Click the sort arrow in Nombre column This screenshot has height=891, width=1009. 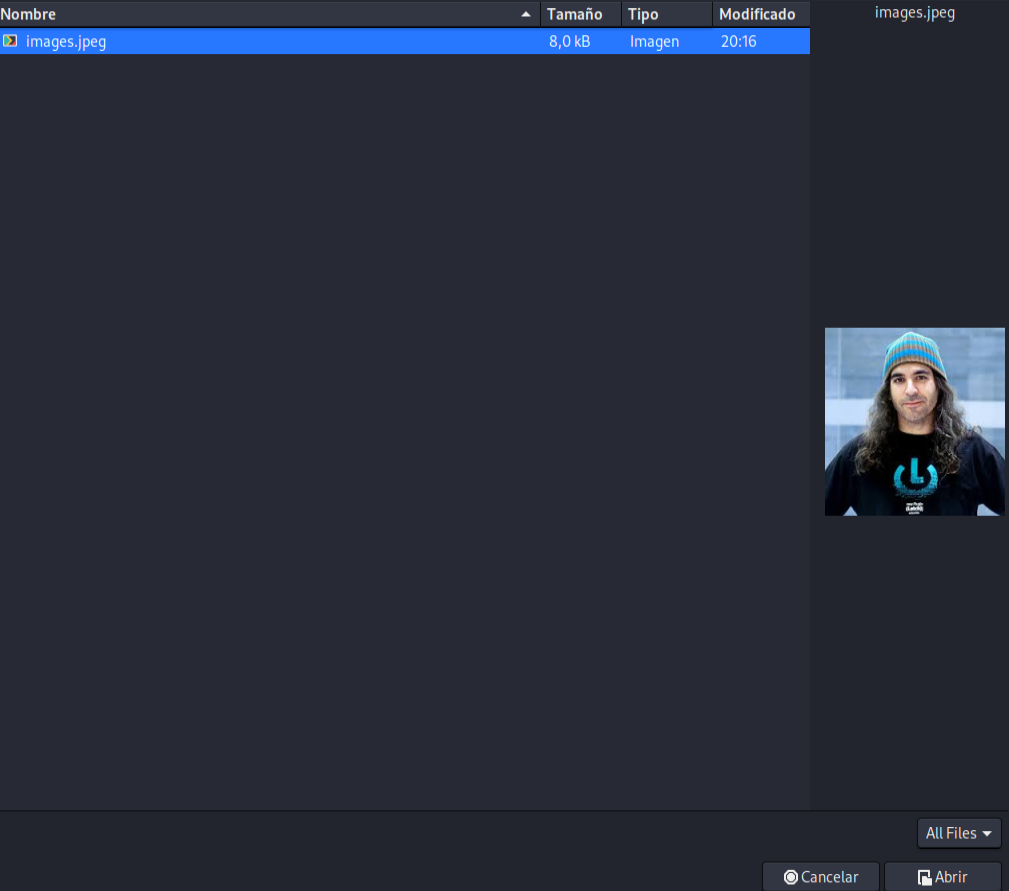pos(526,14)
